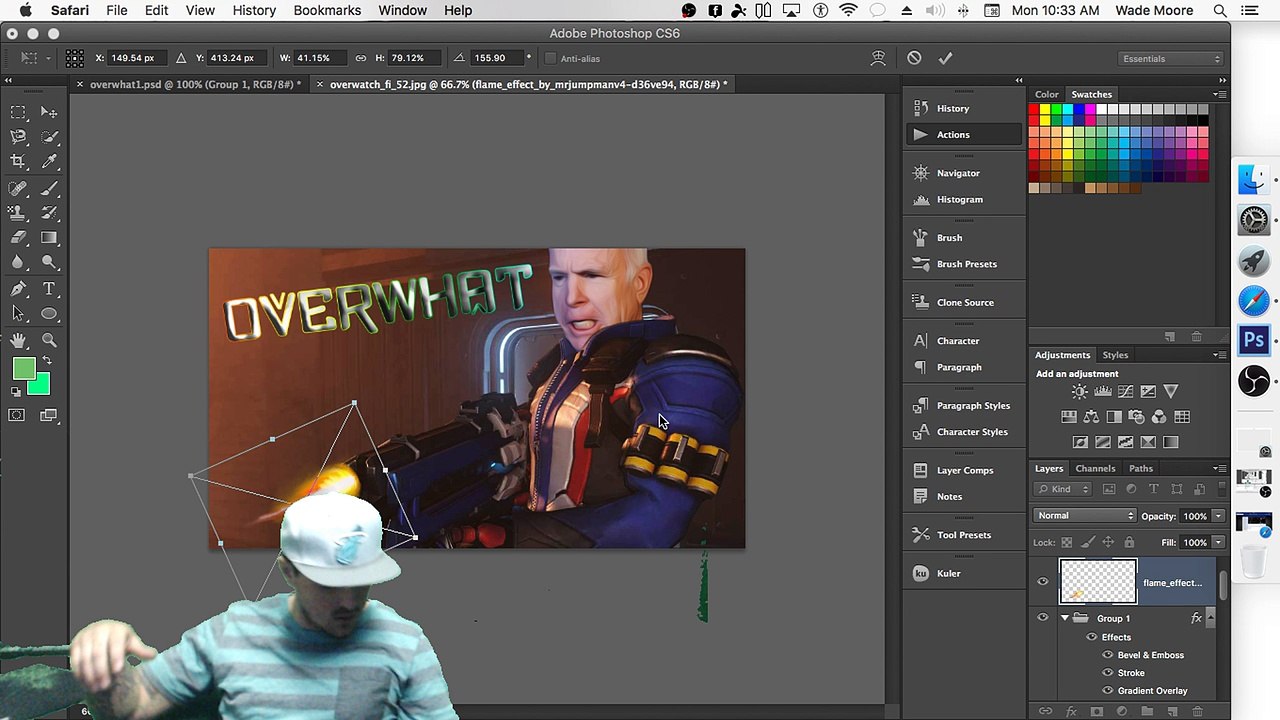This screenshot has height=720, width=1280.
Task: Toggle flame_effect layer visibility
Action: [x=1042, y=582]
